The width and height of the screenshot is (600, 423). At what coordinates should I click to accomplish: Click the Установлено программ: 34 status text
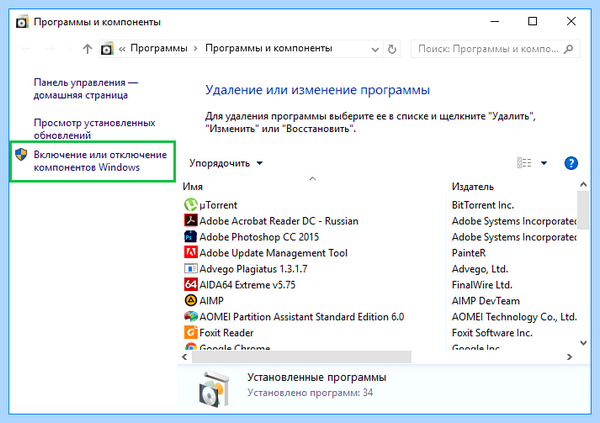pos(310,392)
